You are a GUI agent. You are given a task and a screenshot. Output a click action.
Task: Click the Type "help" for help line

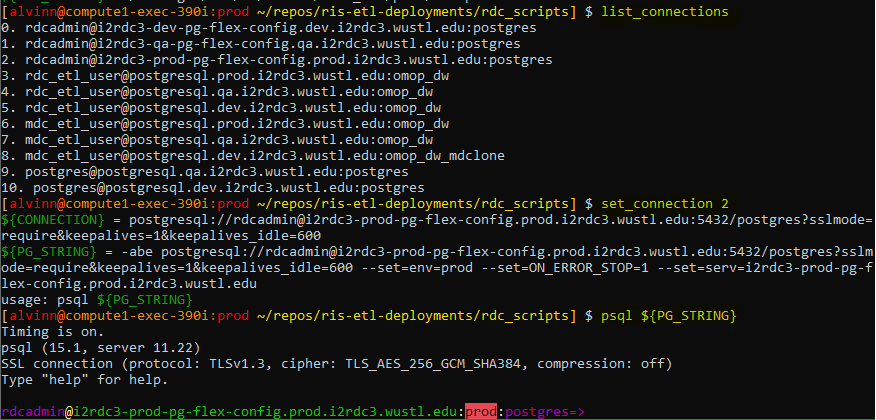coord(85,380)
